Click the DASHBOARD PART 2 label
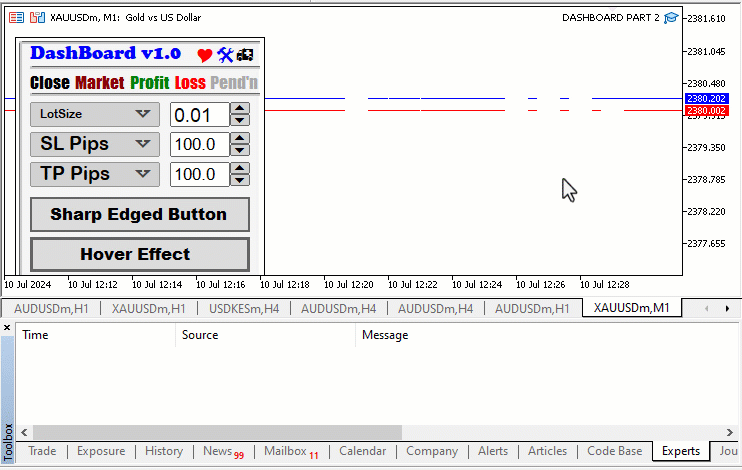742x470 pixels. [610, 18]
